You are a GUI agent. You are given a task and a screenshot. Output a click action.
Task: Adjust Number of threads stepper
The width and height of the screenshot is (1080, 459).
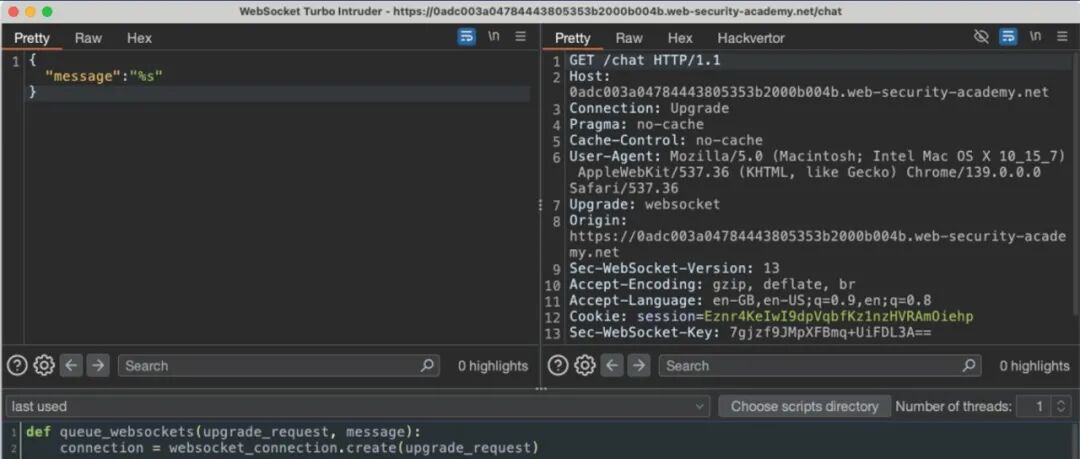click(x=1061, y=407)
